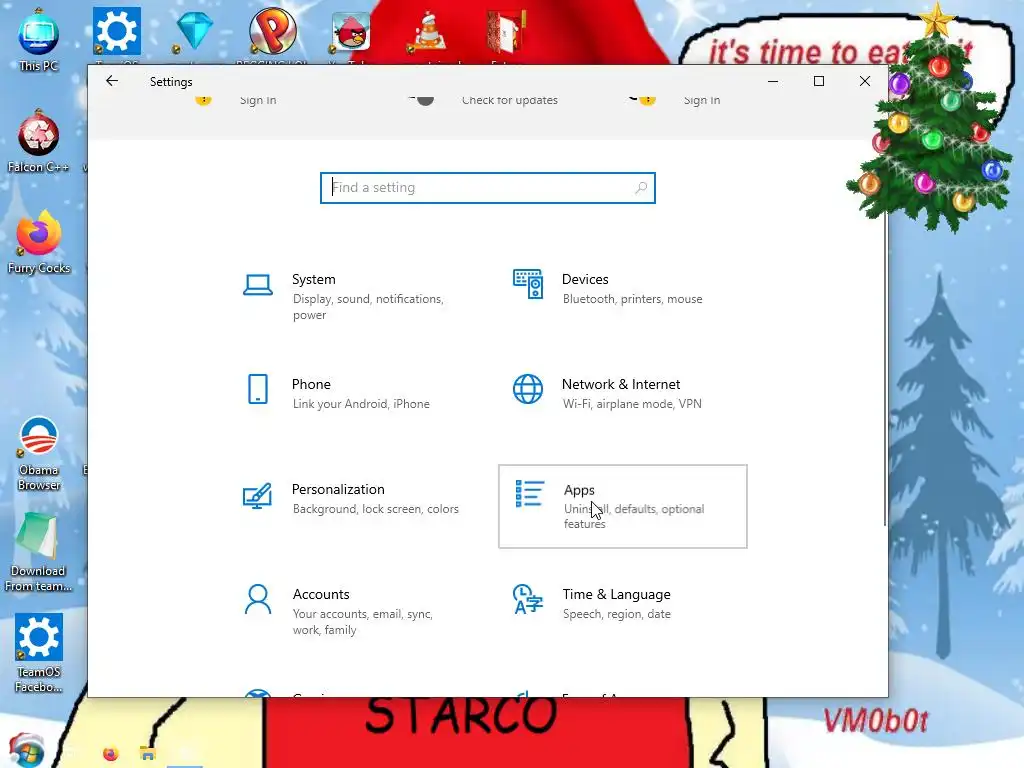Select the blue diamond desktop icon

195,31
